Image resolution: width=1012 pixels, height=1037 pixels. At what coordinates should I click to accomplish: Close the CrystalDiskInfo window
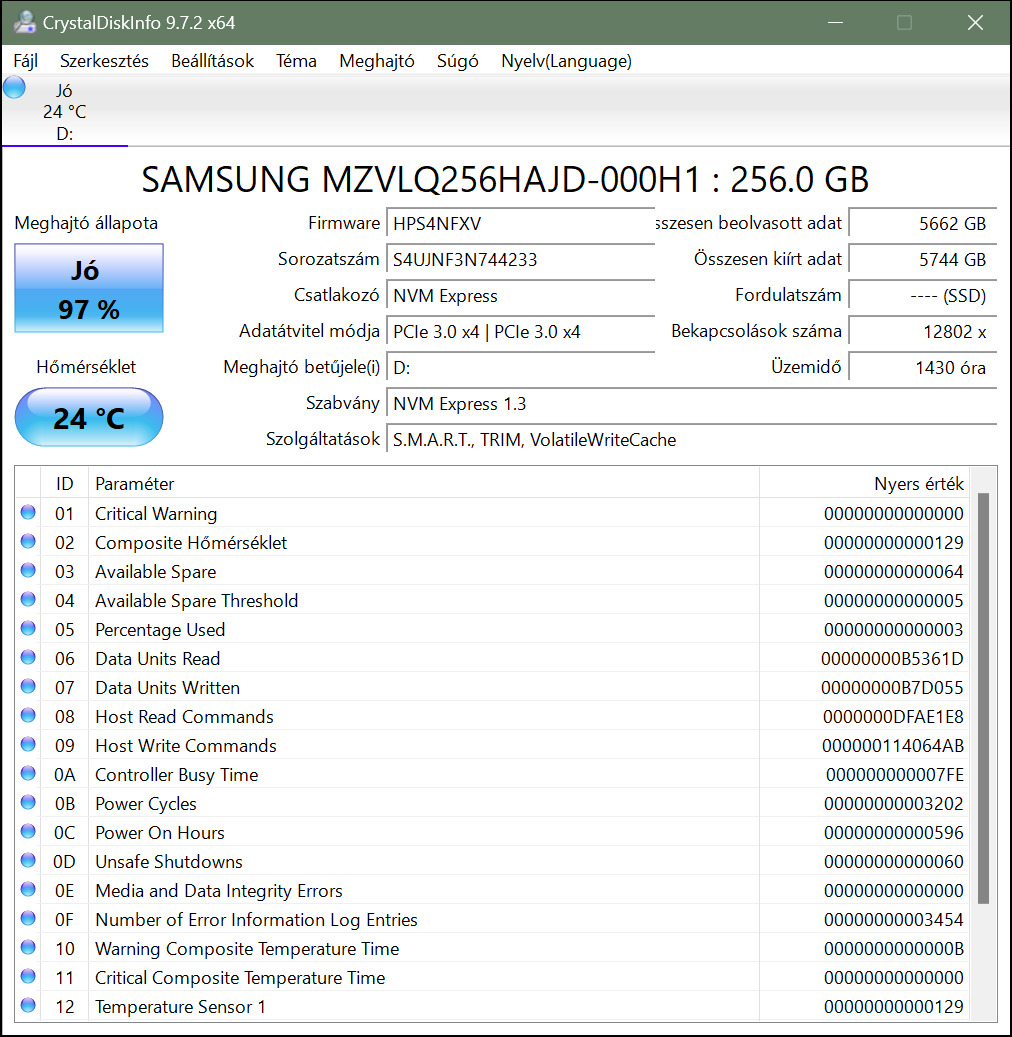point(975,22)
